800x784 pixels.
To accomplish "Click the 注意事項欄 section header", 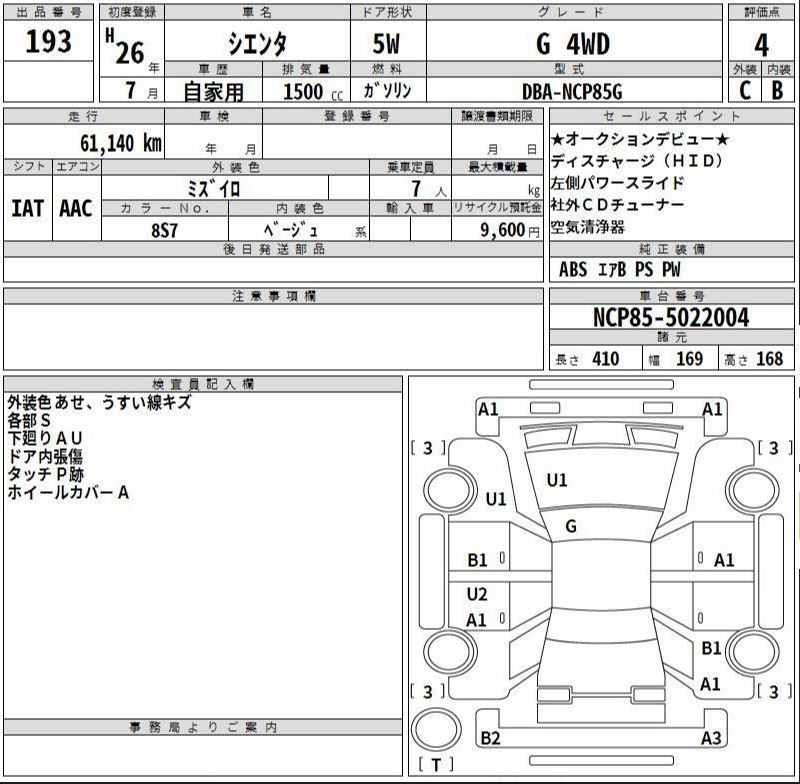I will tap(274, 296).
